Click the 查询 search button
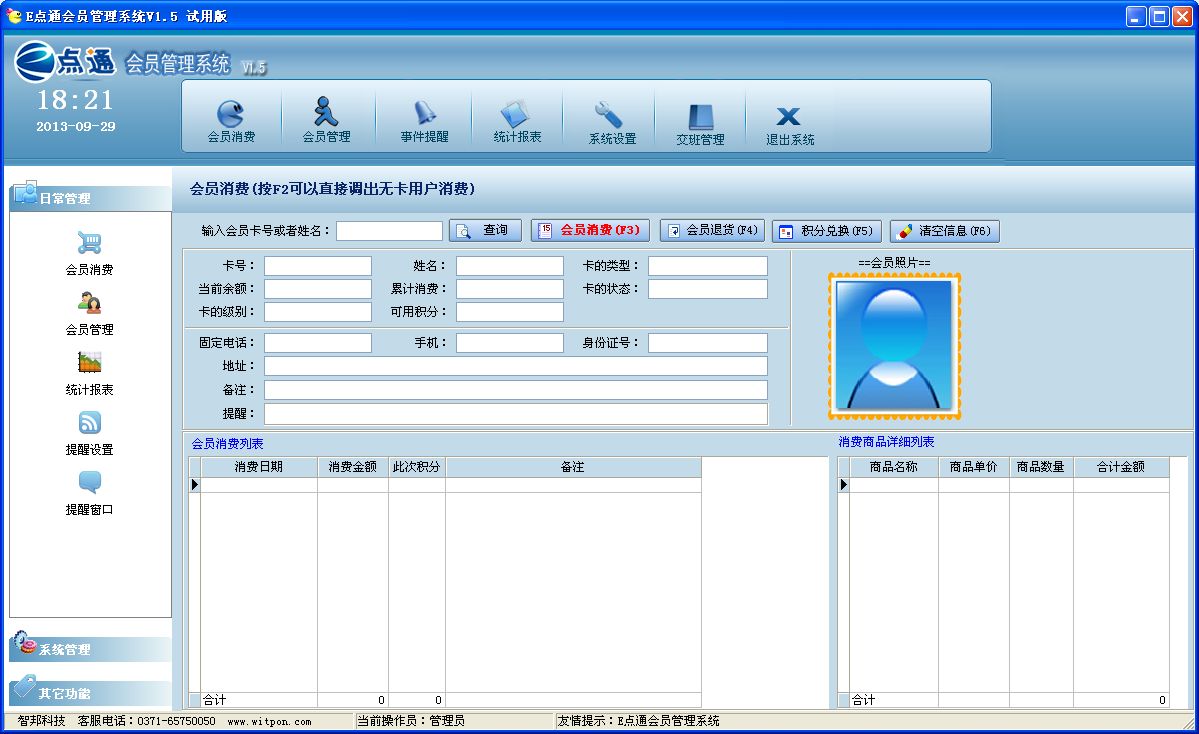This screenshot has height=734, width=1199. coord(485,230)
